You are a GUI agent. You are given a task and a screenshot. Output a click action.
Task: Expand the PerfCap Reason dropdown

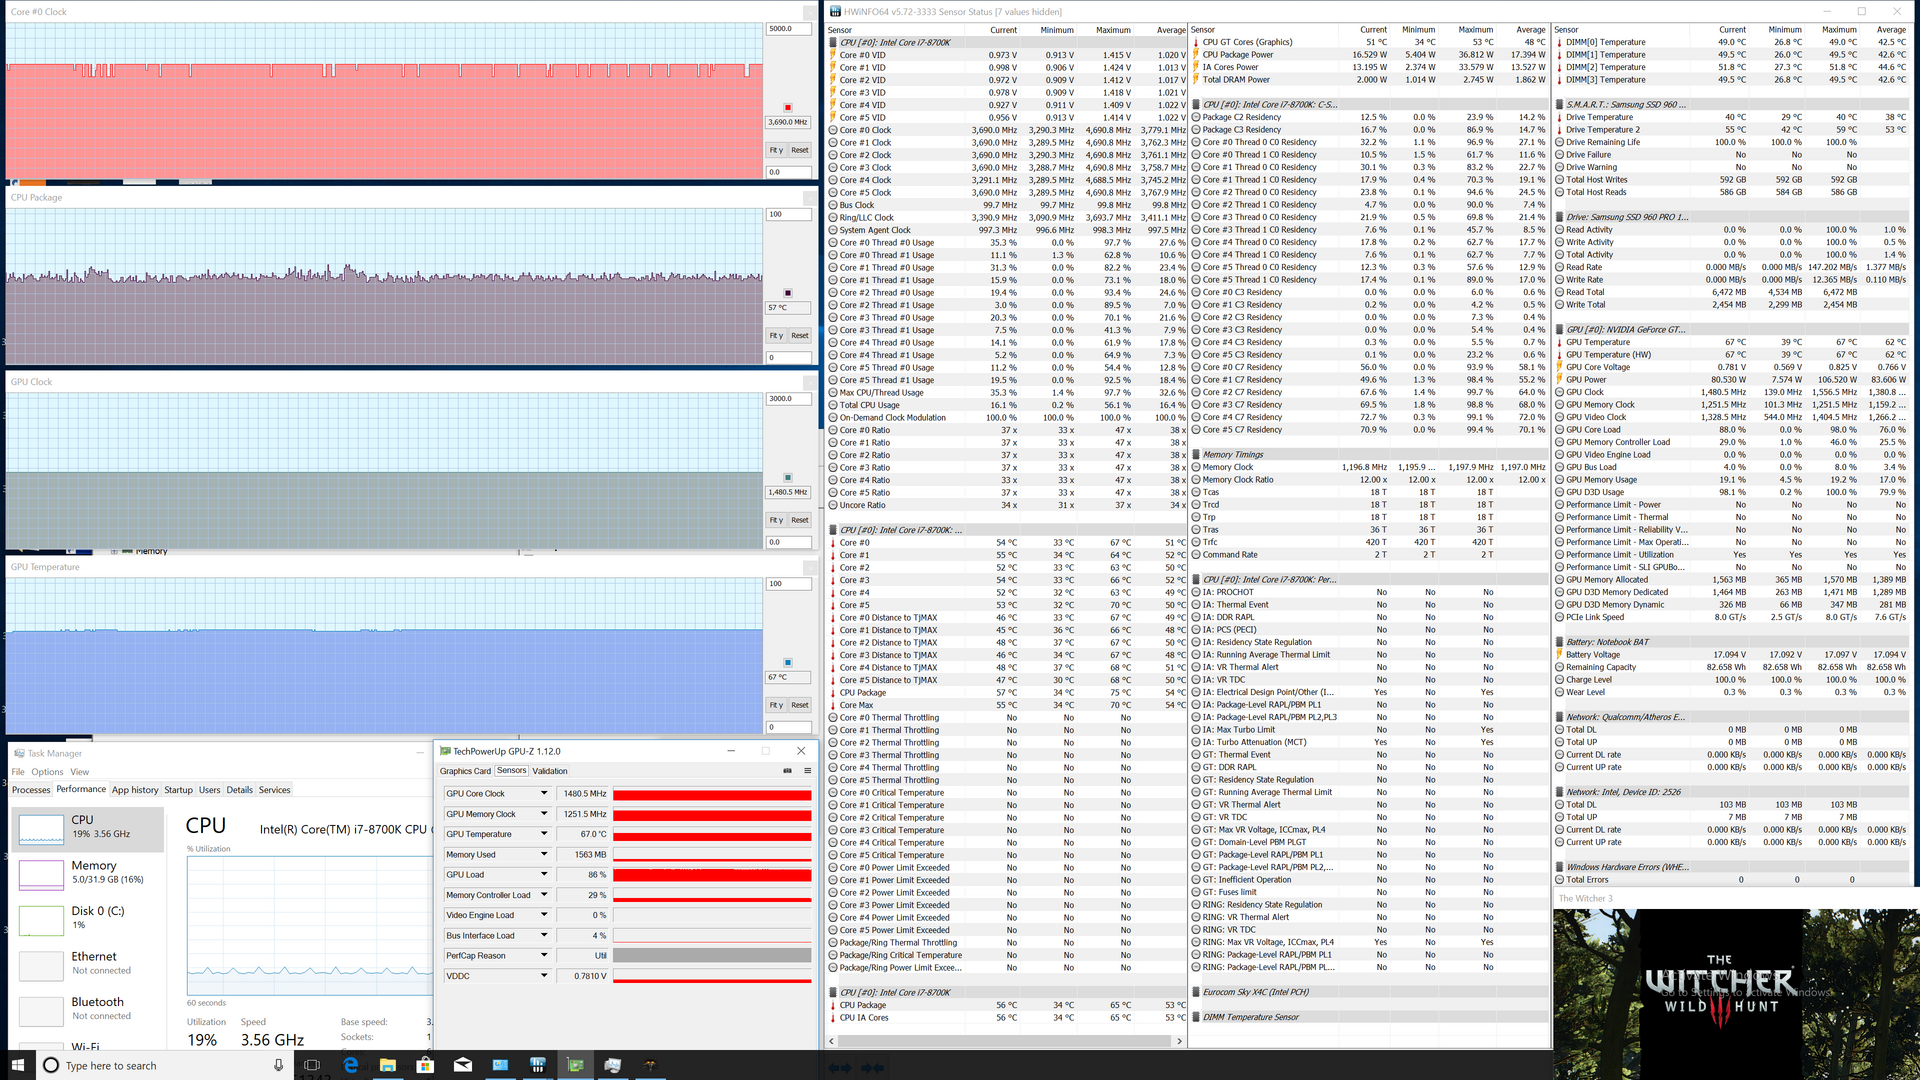click(x=544, y=956)
